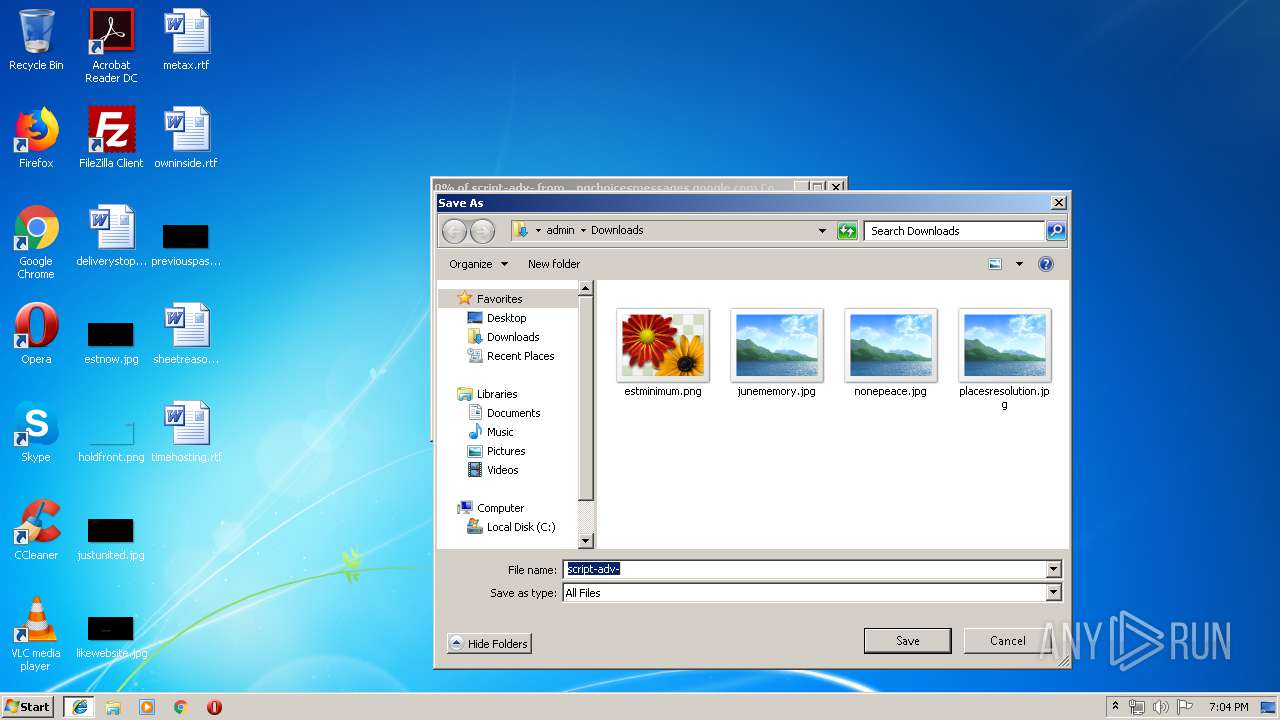Click New folder in toolbar

click(x=554, y=264)
